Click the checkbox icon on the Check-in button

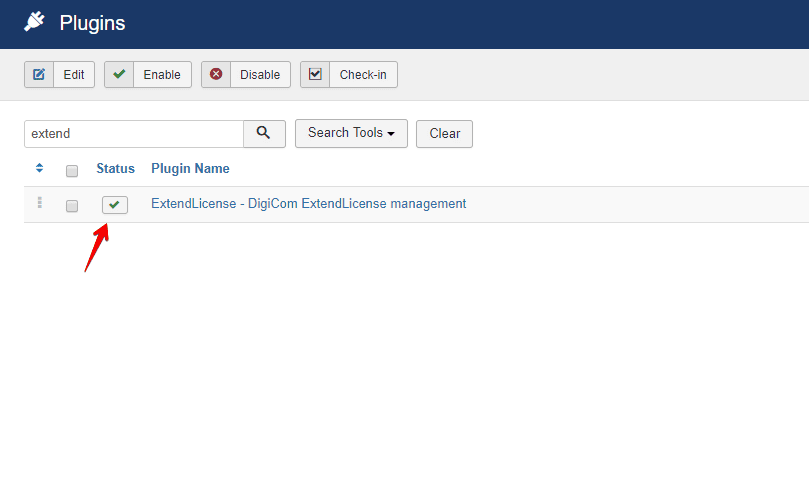[315, 75]
